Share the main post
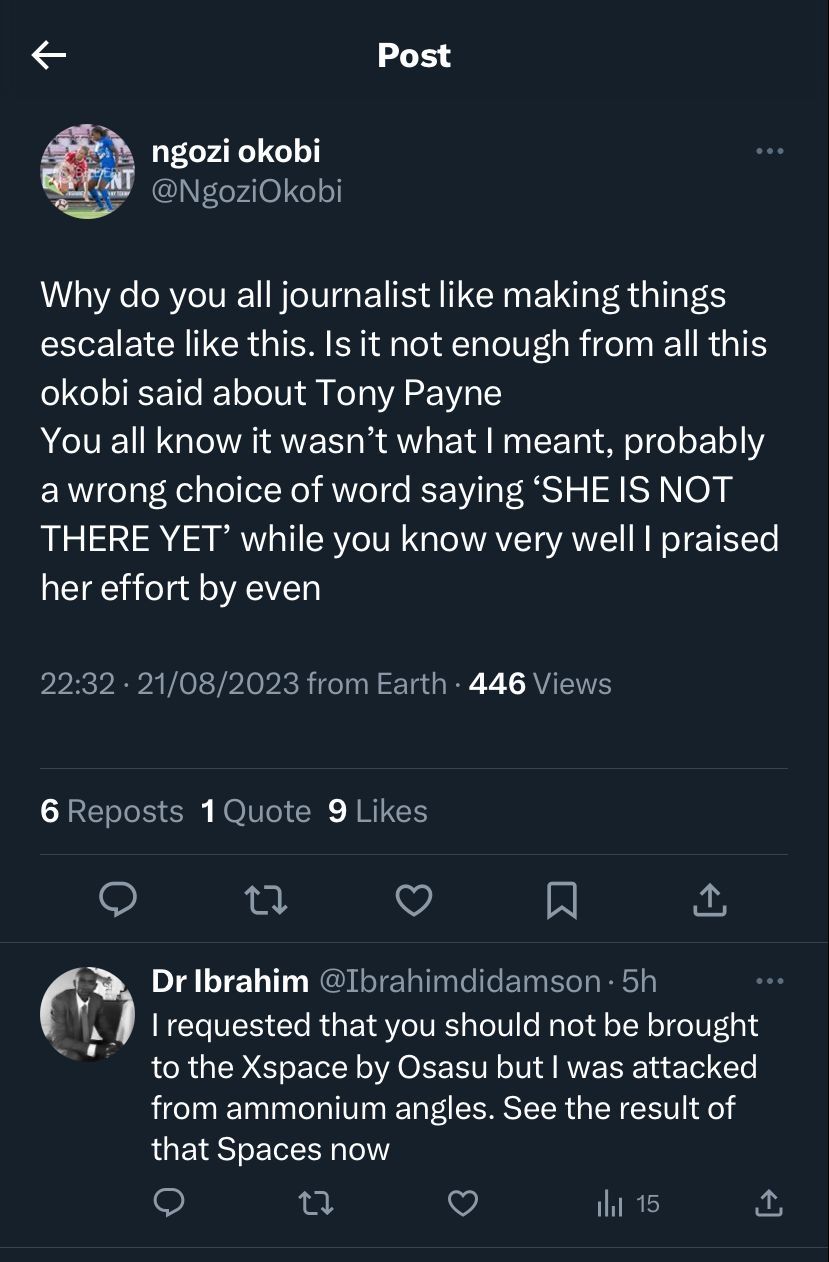Image resolution: width=829 pixels, height=1262 pixels. pyautogui.click(x=709, y=901)
